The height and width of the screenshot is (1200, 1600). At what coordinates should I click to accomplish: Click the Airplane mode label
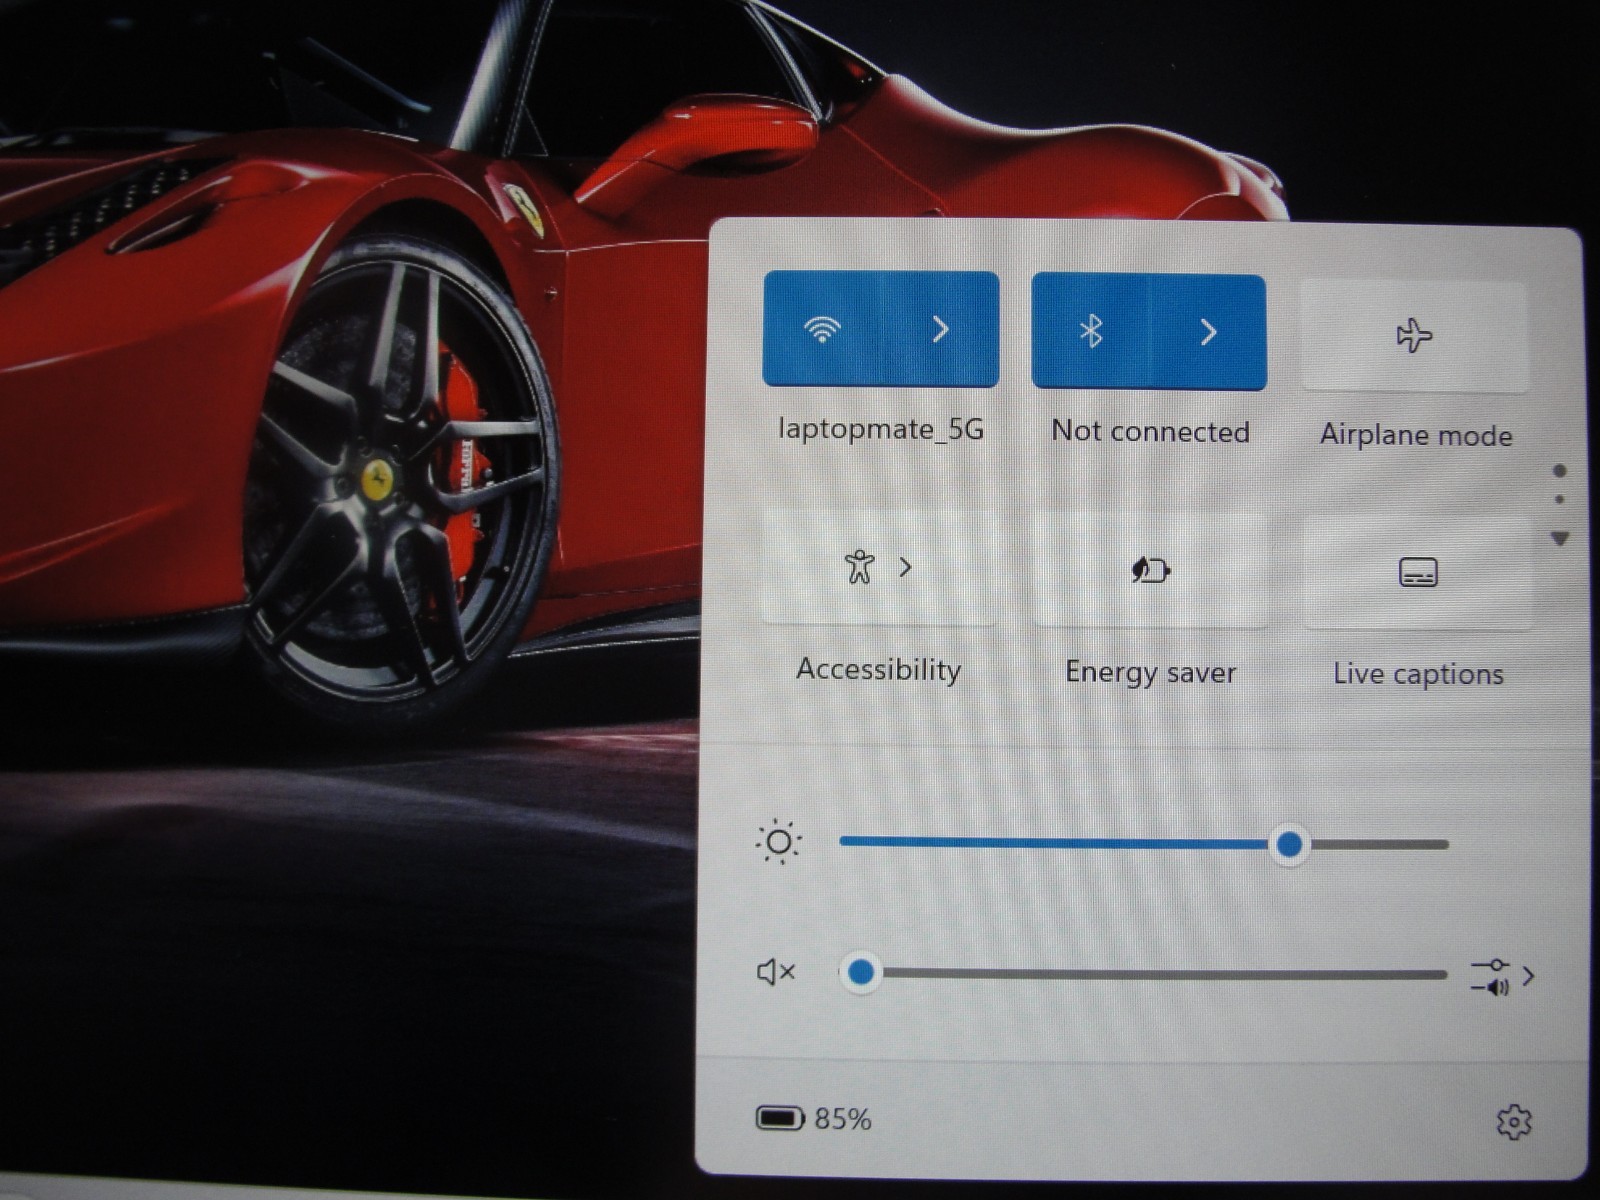pos(1416,435)
